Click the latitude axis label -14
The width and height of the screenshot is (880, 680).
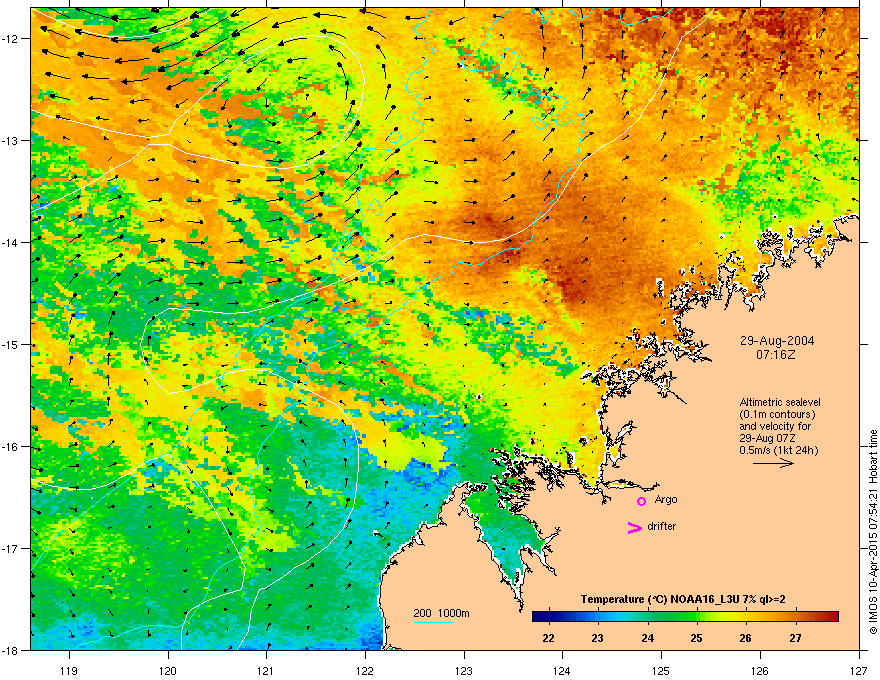point(11,242)
